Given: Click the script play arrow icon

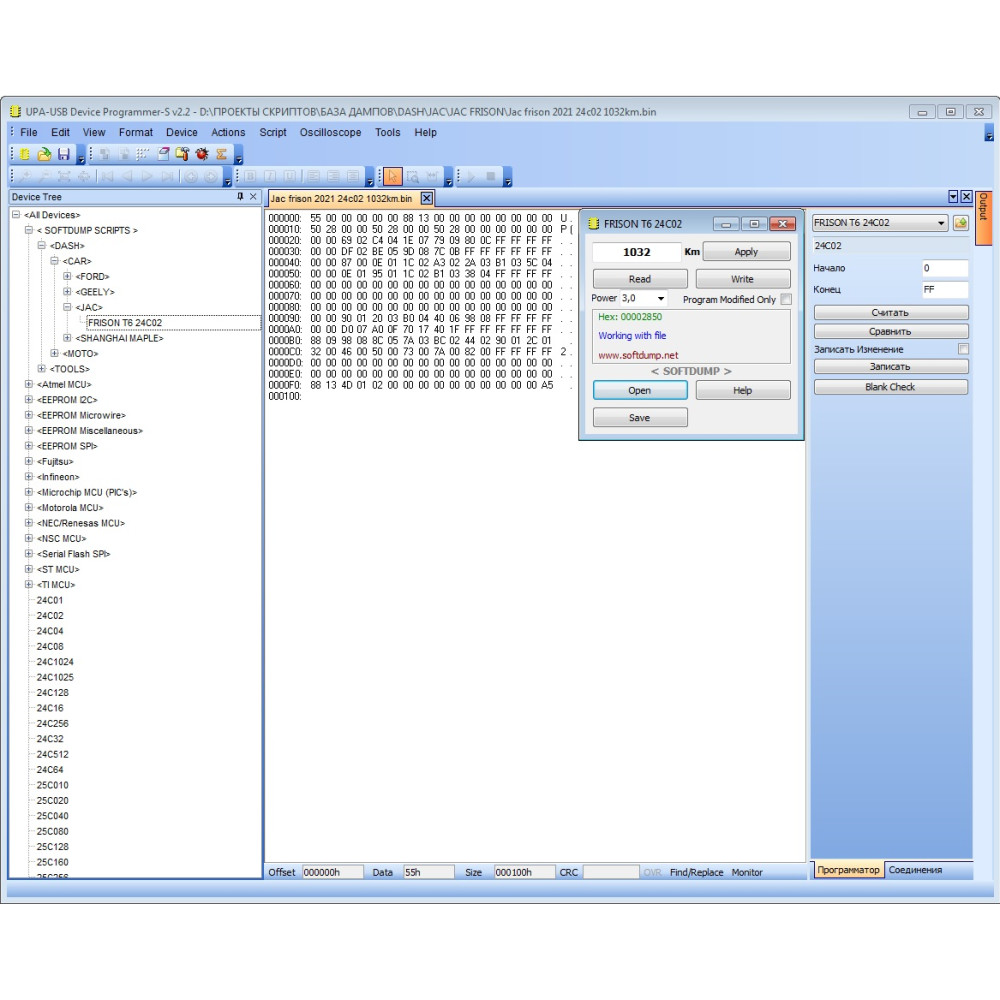Looking at the screenshot, I should [472, 176].
